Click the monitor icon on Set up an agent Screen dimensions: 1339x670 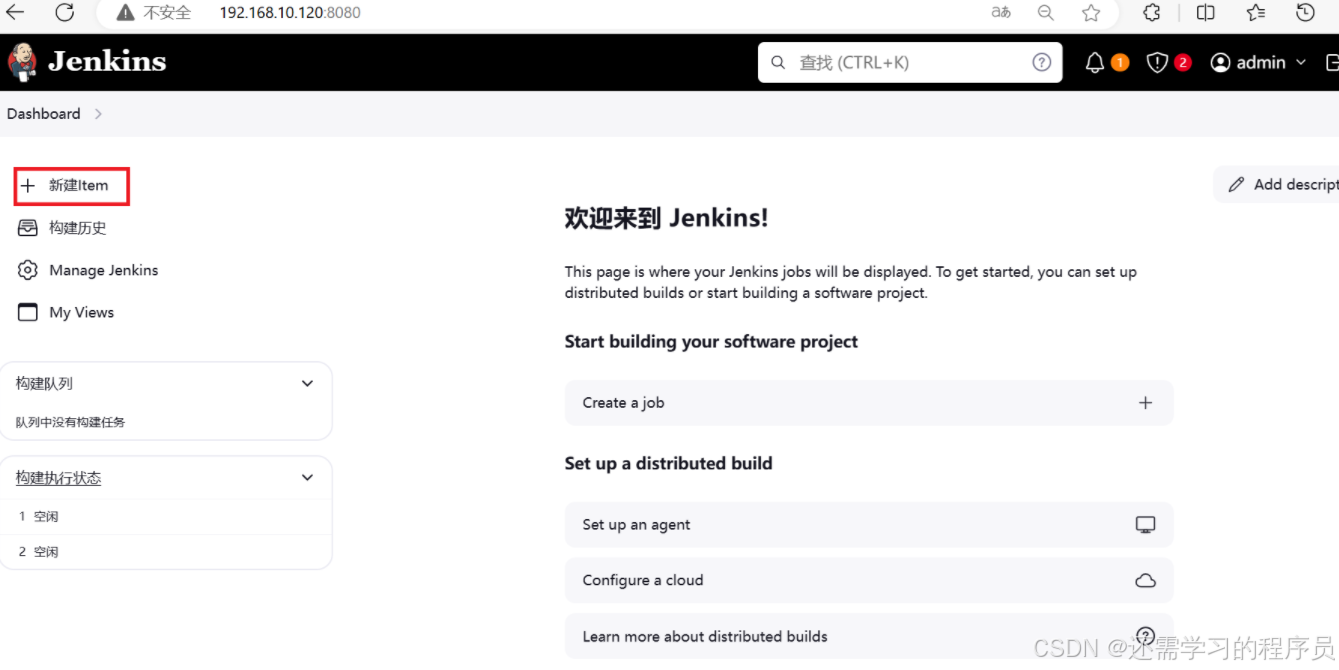[x=1145, y=525]
